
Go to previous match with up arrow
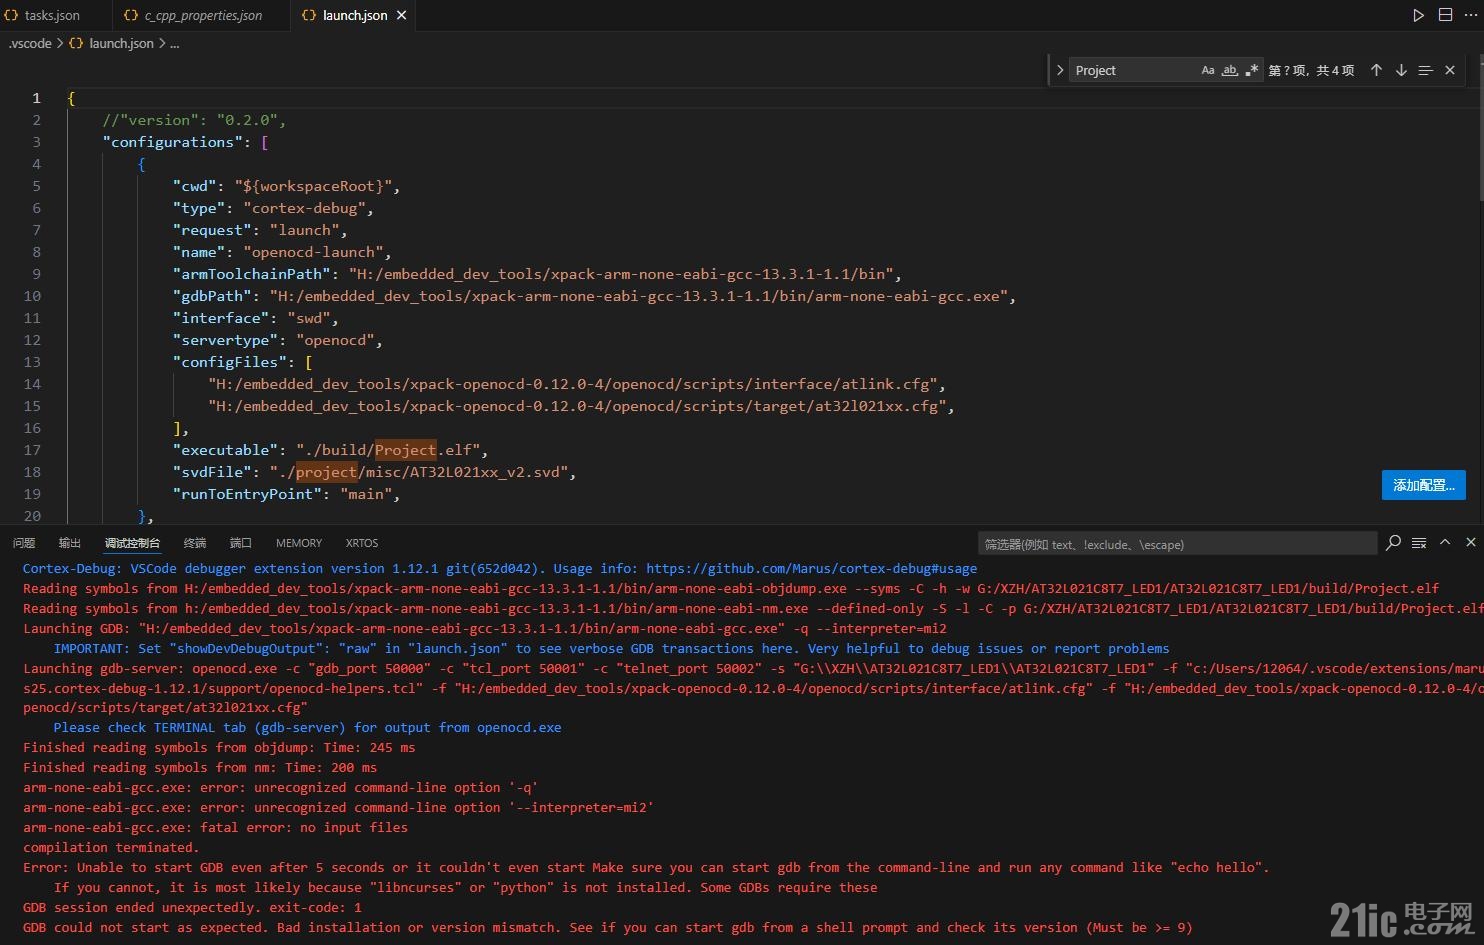[x=1376, y=70]
